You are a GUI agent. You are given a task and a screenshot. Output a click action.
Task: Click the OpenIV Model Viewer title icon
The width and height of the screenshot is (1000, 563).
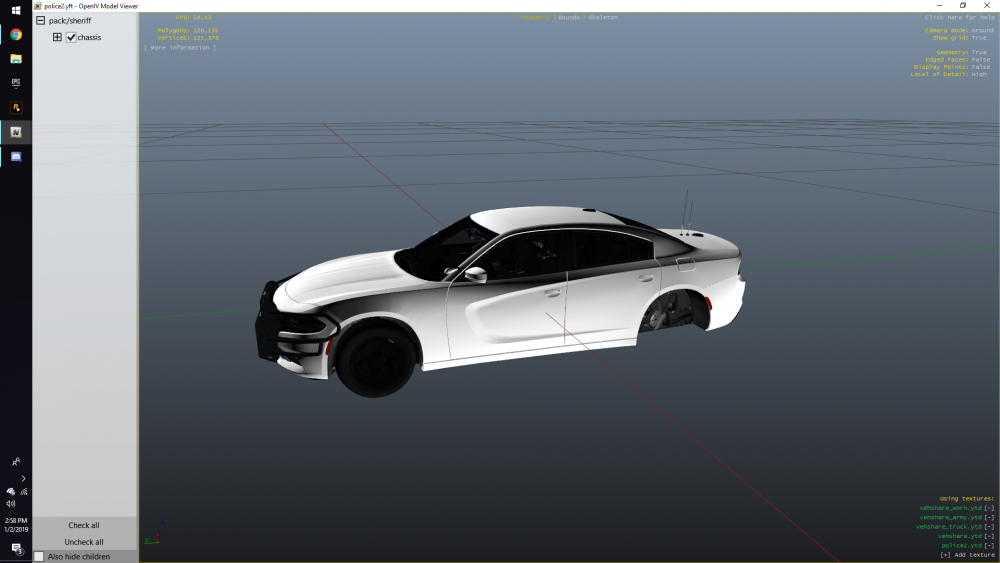[x=37, y=6]
